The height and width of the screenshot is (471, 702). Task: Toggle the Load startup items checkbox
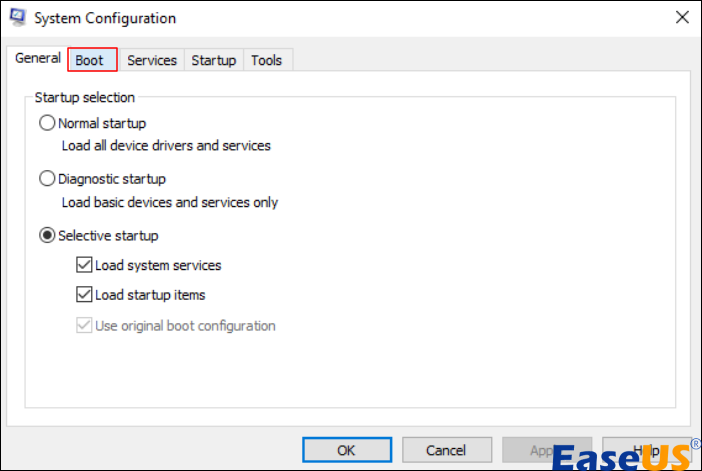(84, 295)
